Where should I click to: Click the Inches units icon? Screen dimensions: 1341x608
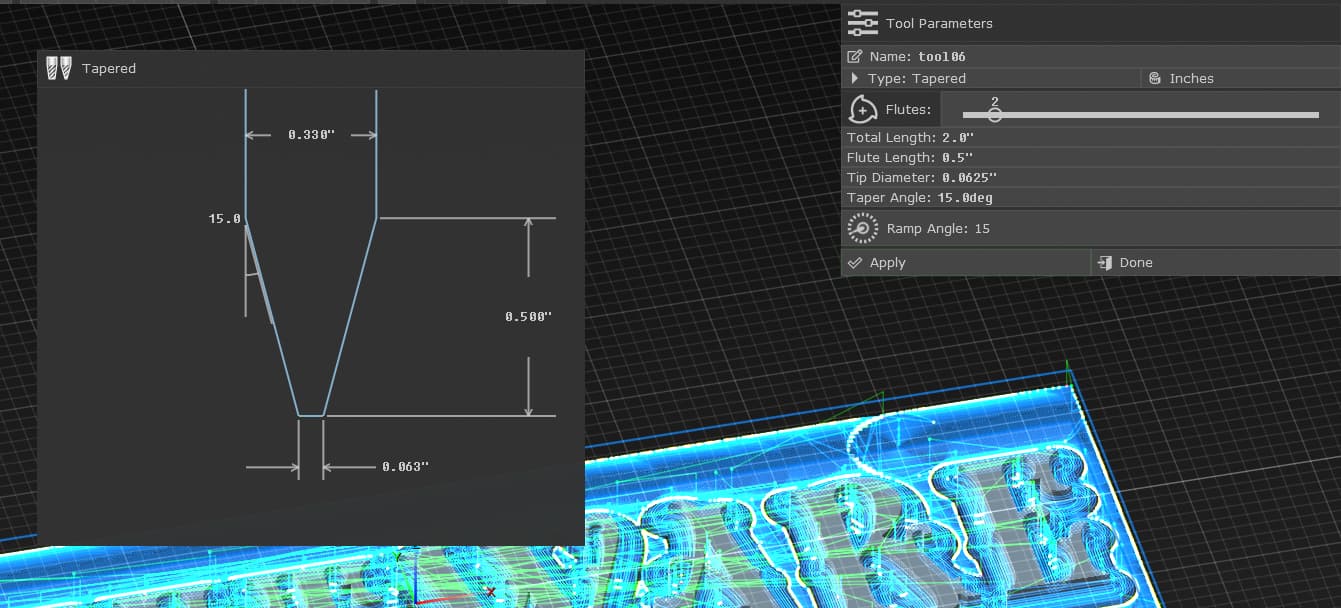pos(1155,79)
